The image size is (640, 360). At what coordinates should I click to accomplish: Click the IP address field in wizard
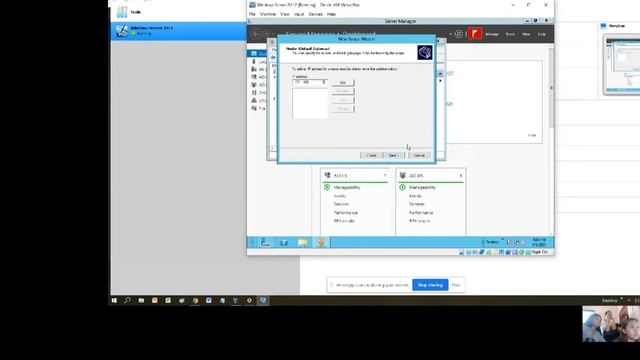310,82
